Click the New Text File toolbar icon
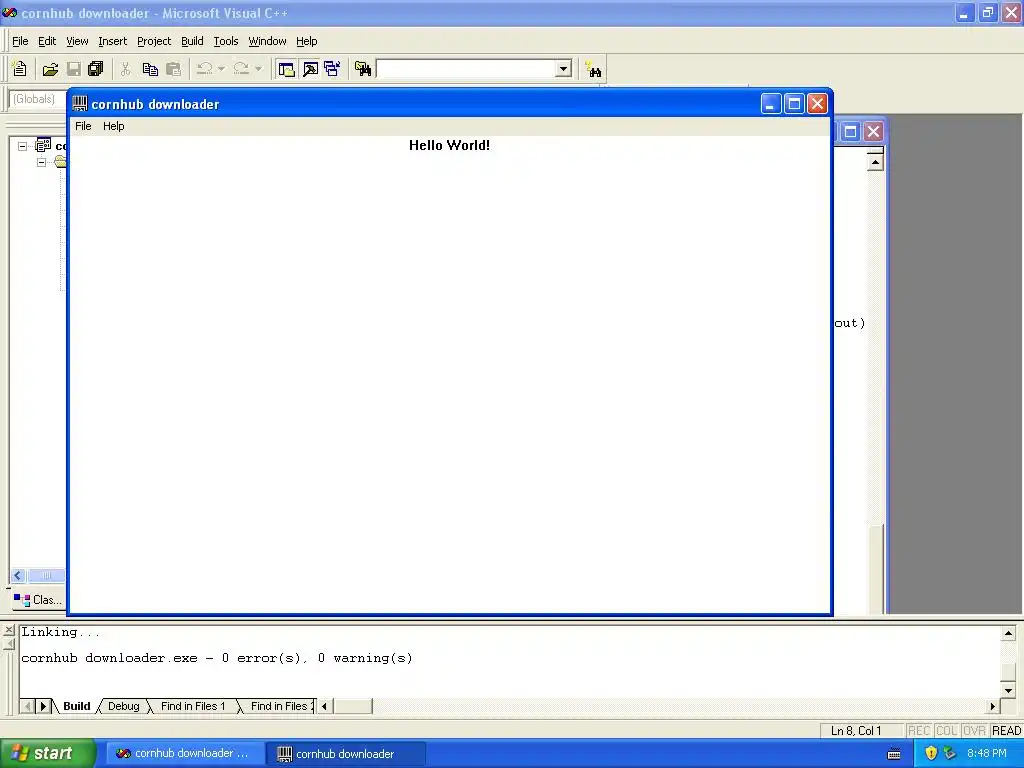Screen dimensions: 1024x768 tap(20, 69)
